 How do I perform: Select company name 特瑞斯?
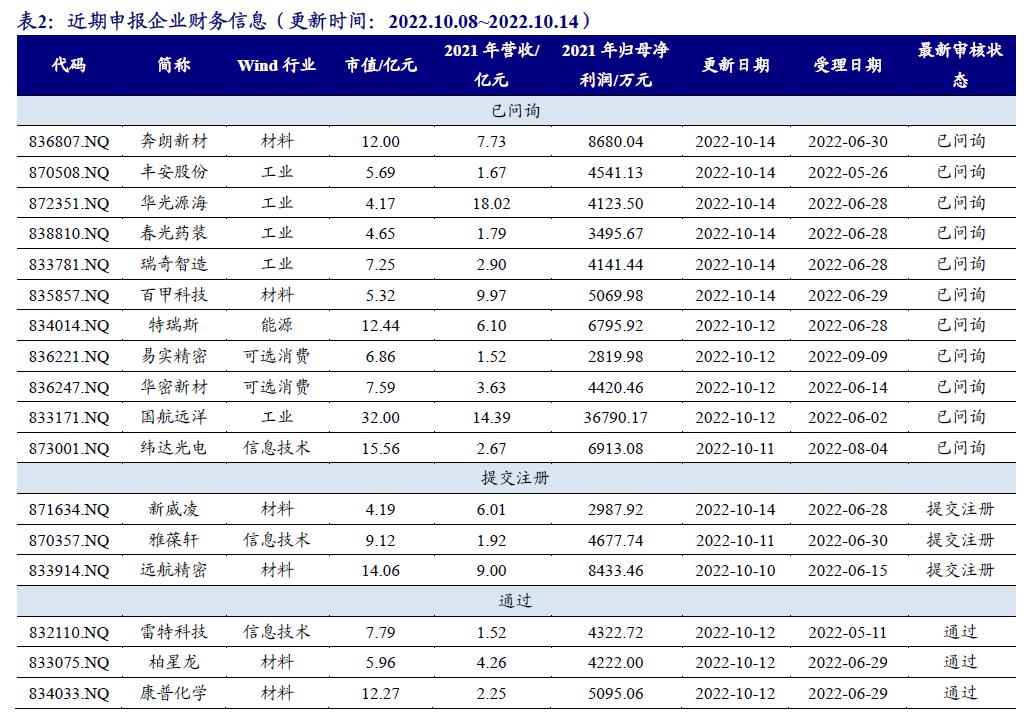174,325
